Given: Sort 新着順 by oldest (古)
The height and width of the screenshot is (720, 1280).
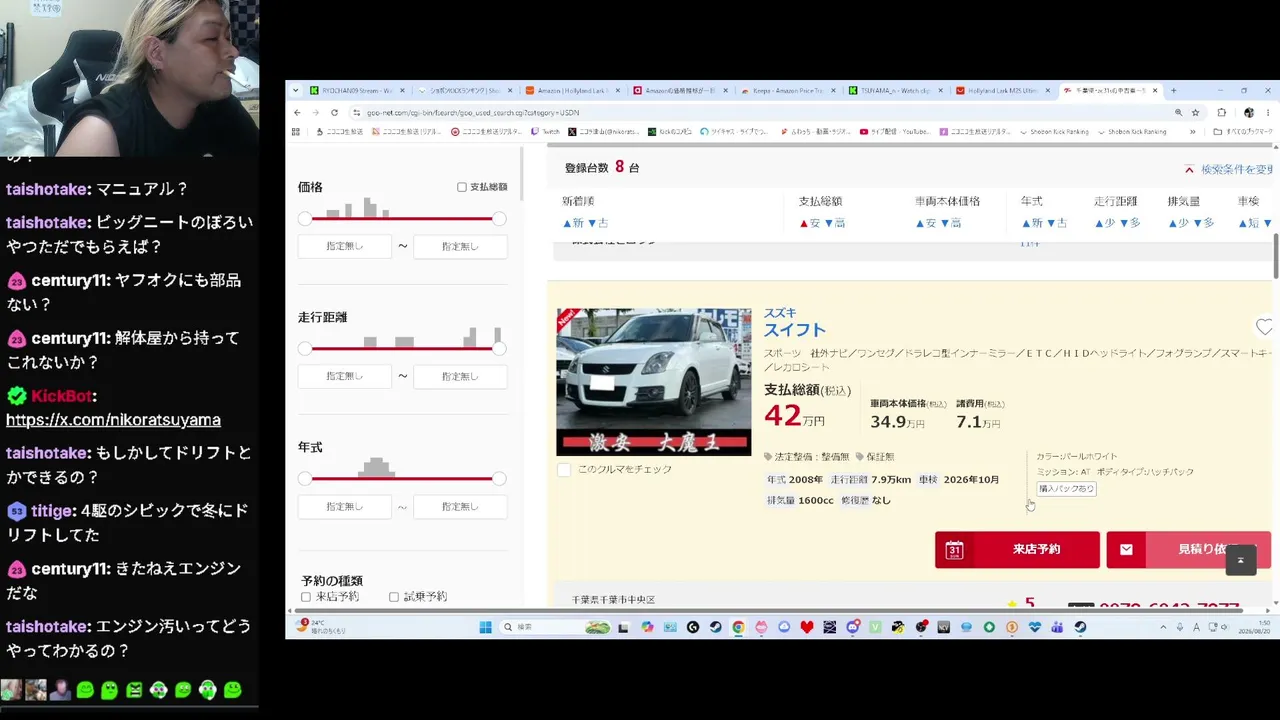Looking at the screenshot, I should 598,223.
